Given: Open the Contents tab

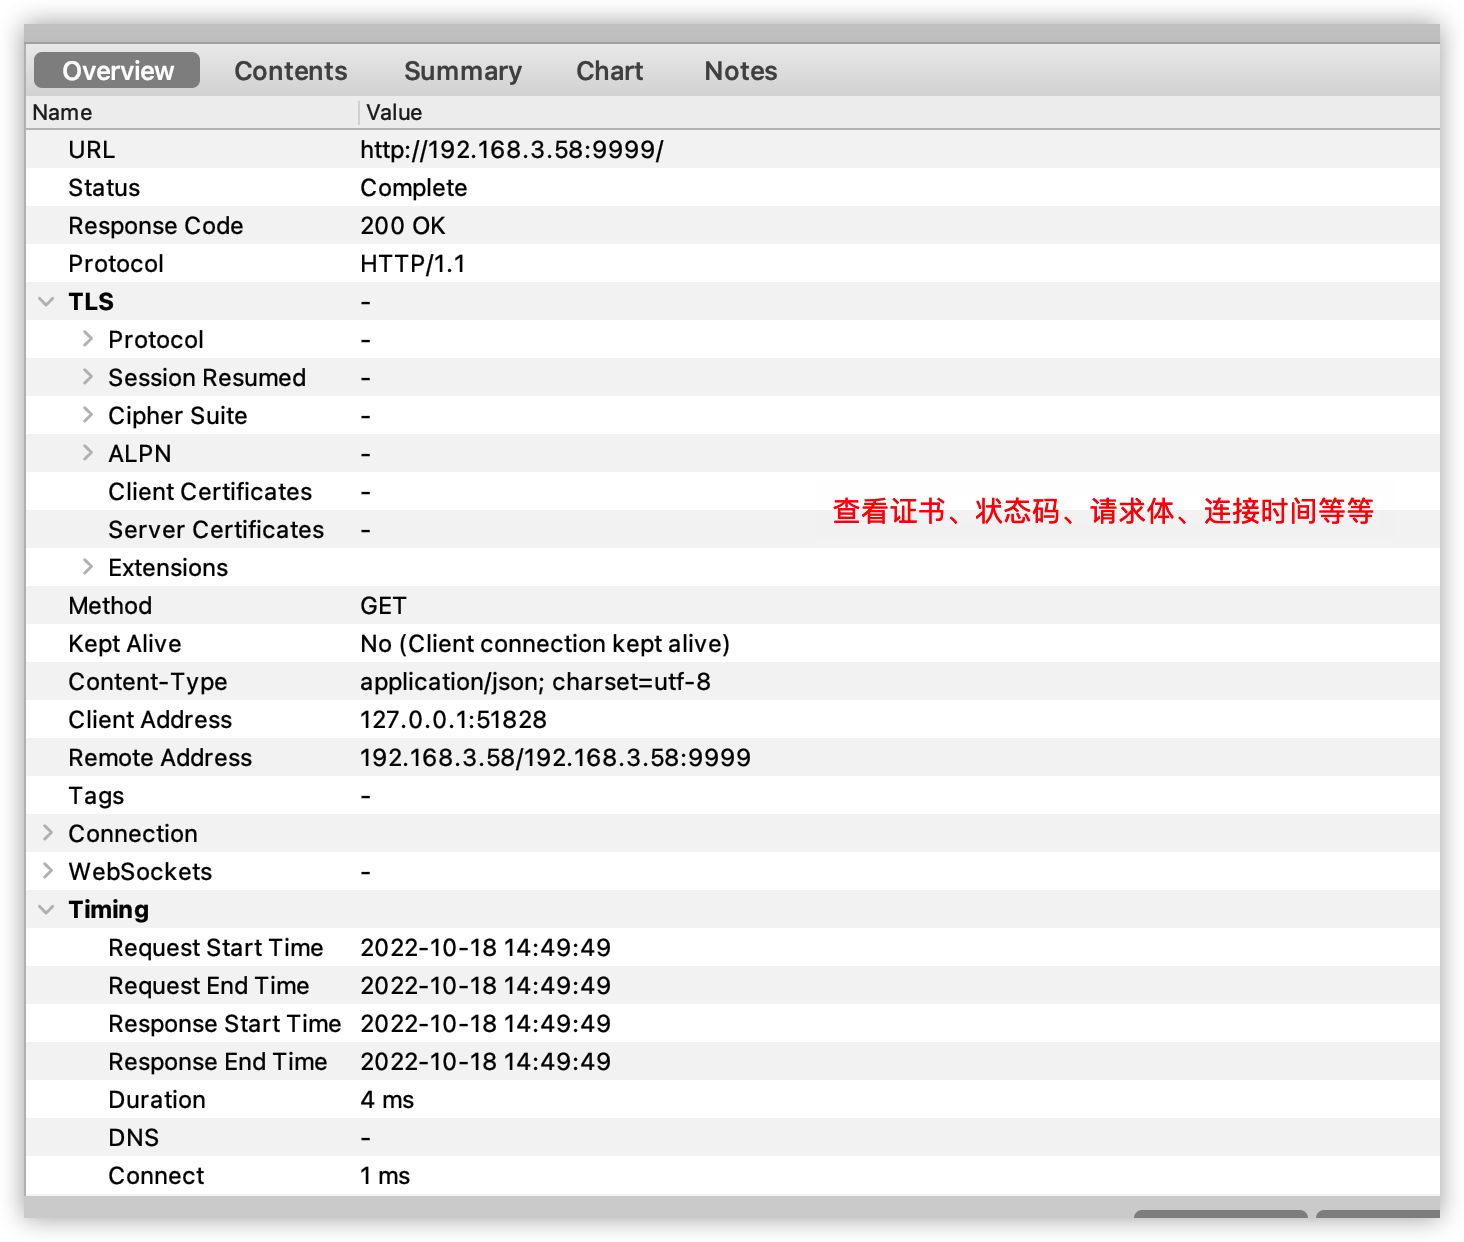Looking at the screenshot, I should (291, 71).
